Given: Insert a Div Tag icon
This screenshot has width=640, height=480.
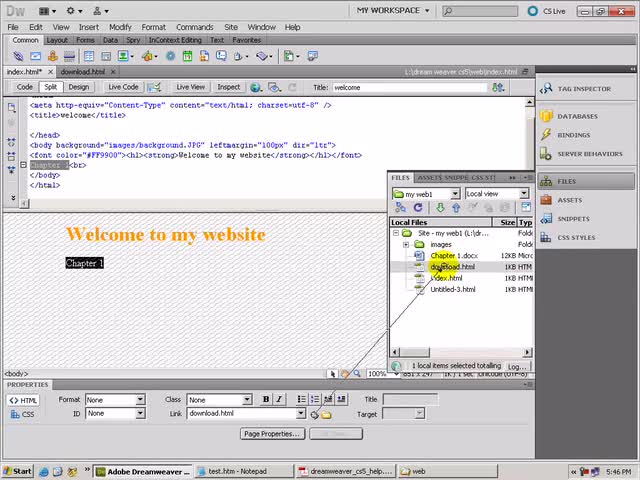Looking at the screenshot, I should pos(106,56).
